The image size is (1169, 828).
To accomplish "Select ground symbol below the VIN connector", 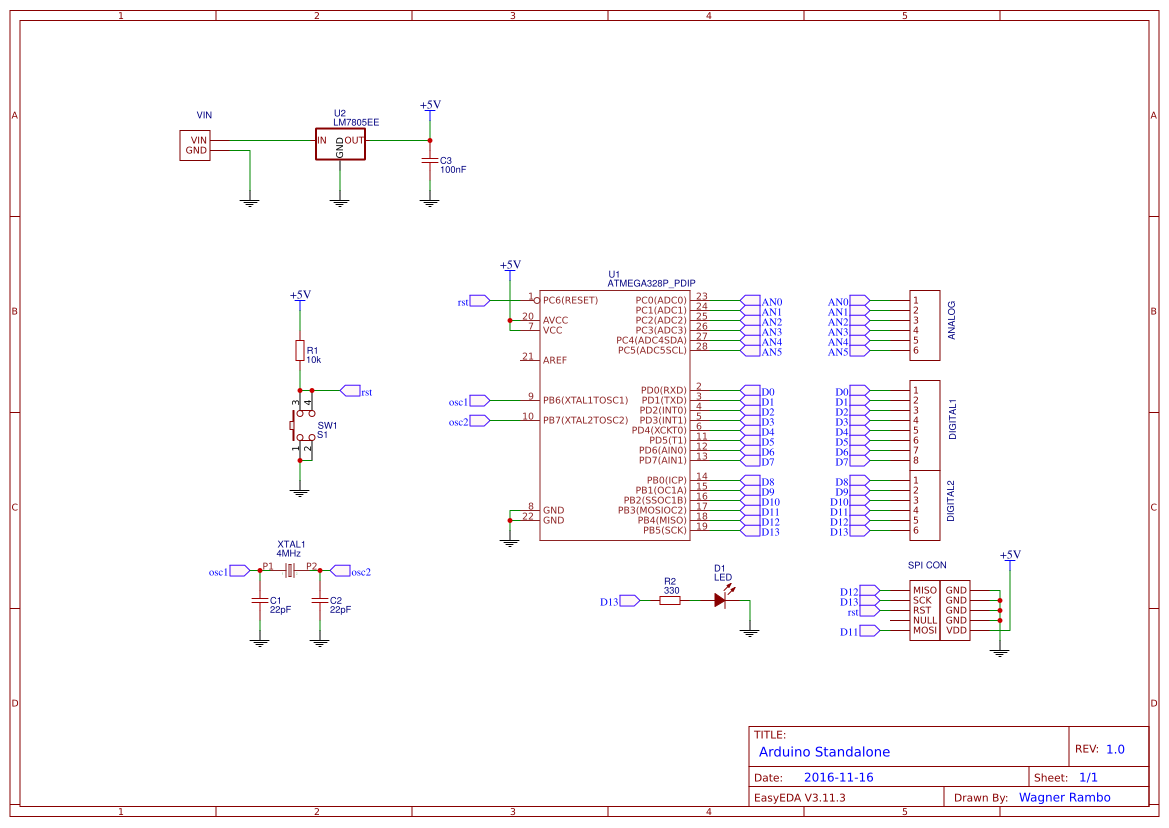I will [250, 202].
